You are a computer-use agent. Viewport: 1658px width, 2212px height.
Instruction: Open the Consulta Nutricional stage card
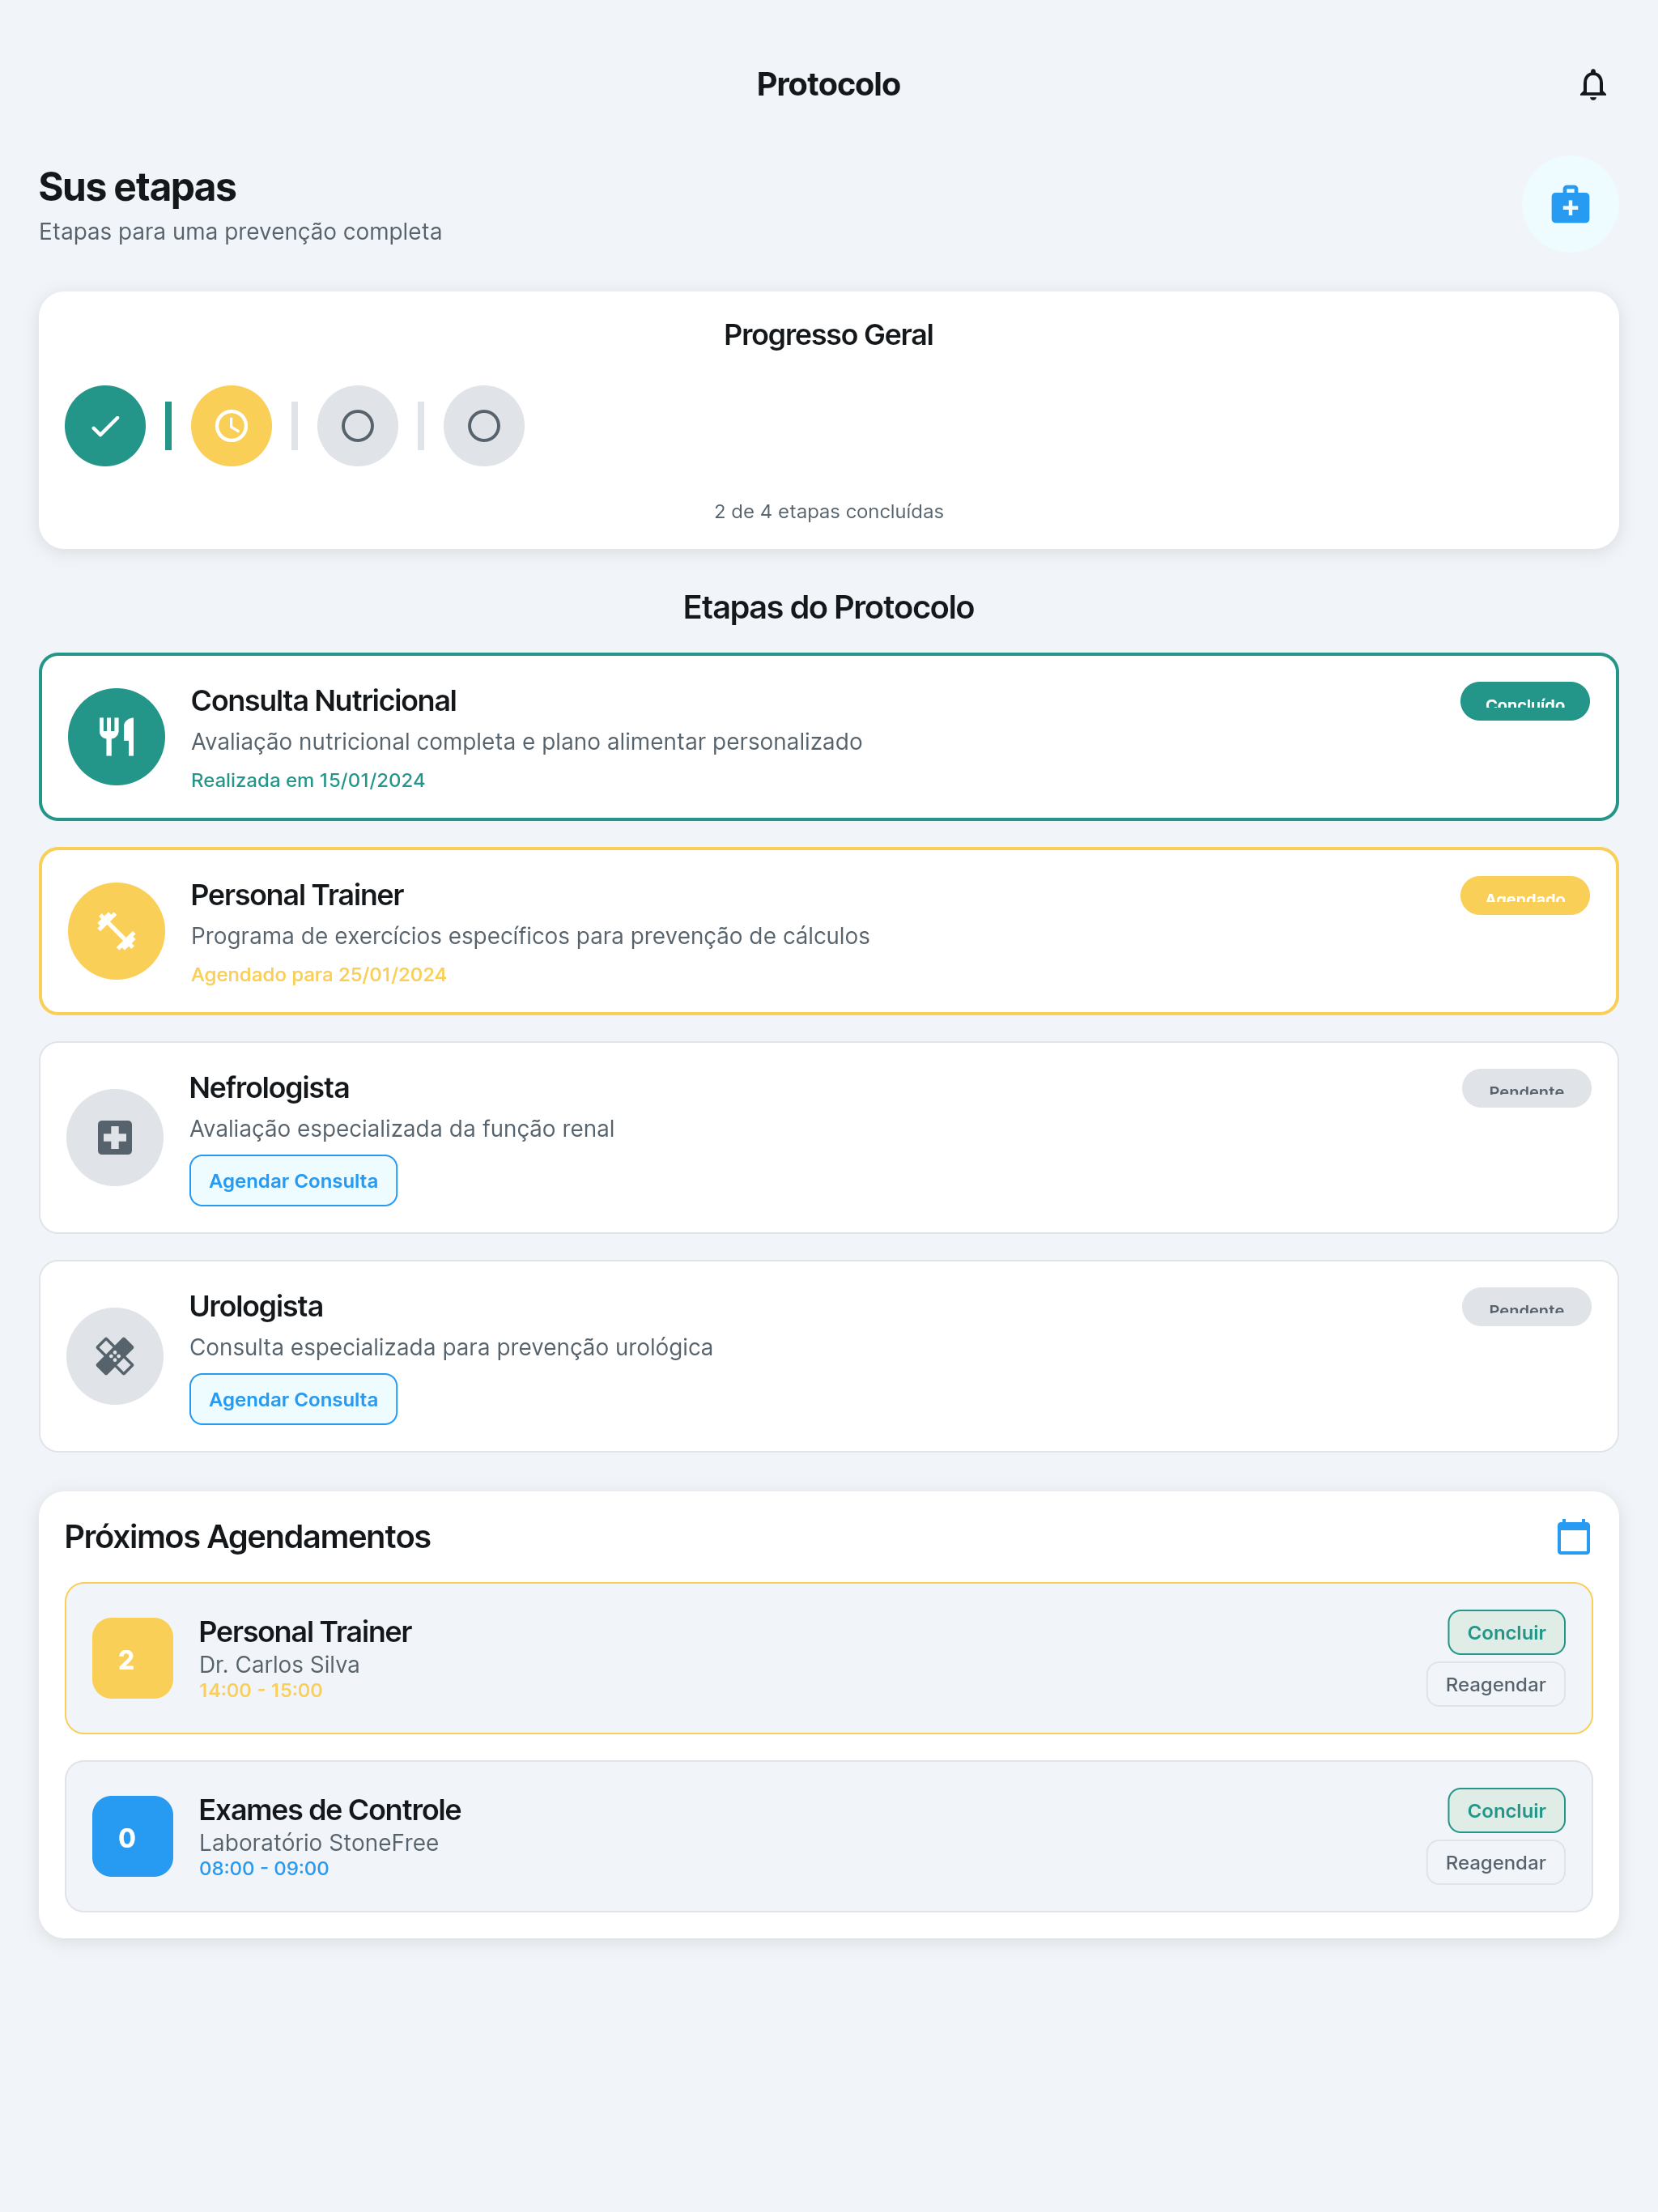828,737
